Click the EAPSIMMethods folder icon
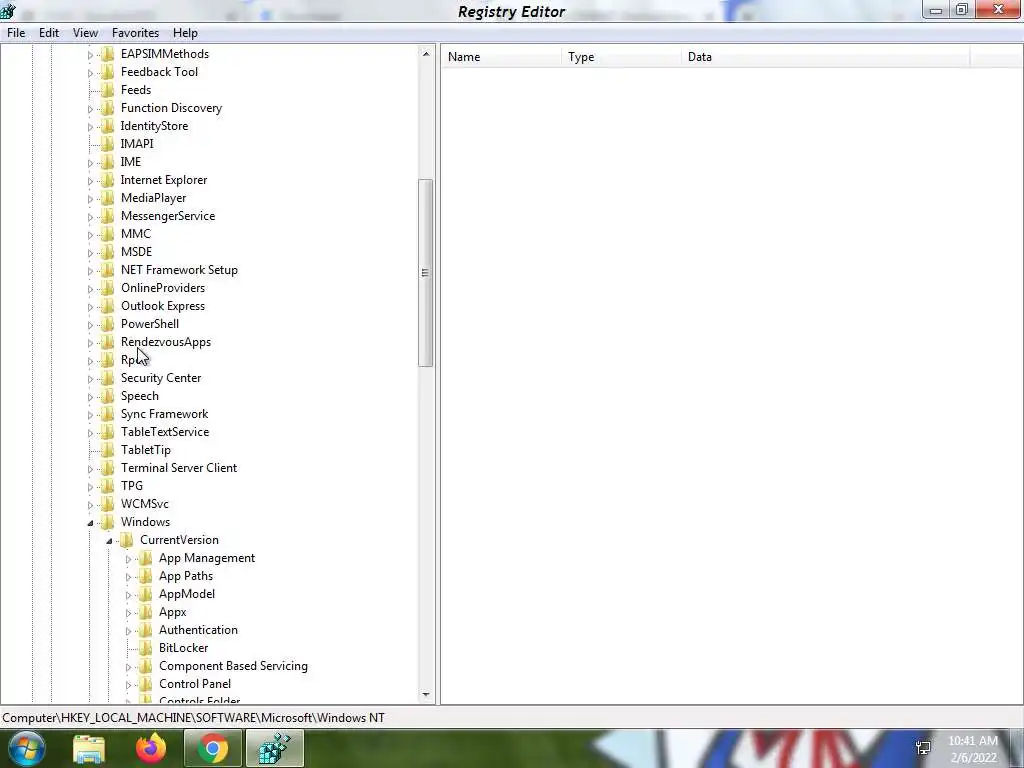The image size is (1024, 768). tap(108, 54)
